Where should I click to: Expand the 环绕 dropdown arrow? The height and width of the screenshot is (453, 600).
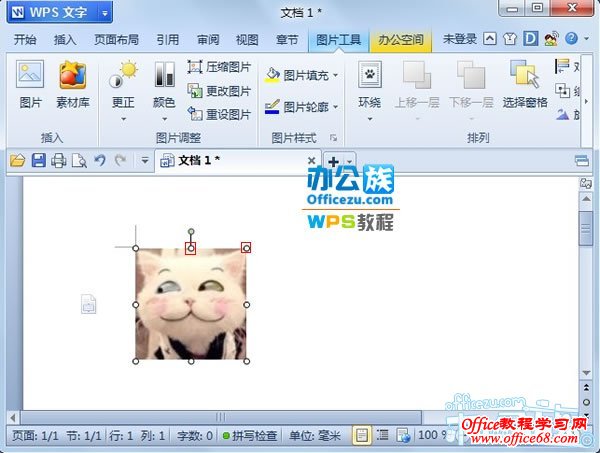pyautogui.click(x=370, y=119)
